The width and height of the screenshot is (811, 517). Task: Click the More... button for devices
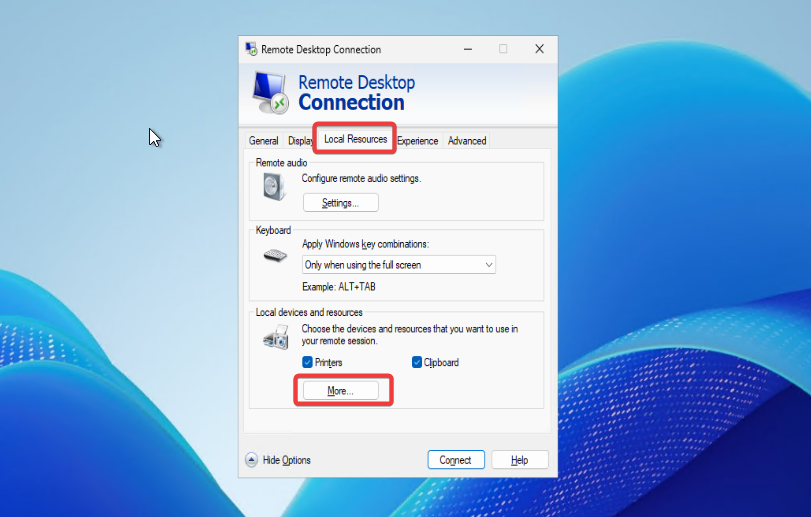point(340,391)
